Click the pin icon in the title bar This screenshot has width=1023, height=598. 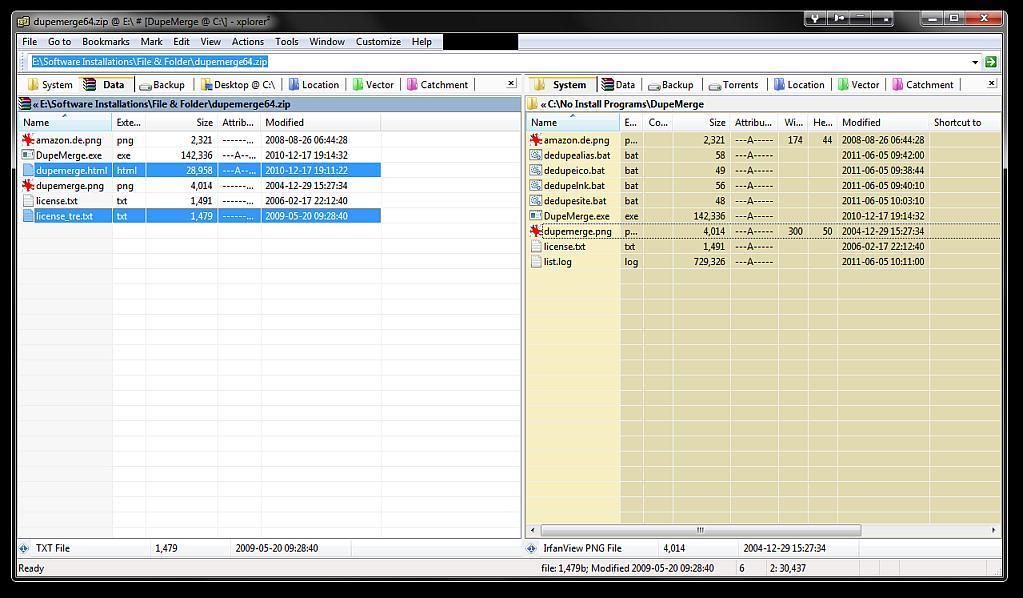(x=838, y=19)
